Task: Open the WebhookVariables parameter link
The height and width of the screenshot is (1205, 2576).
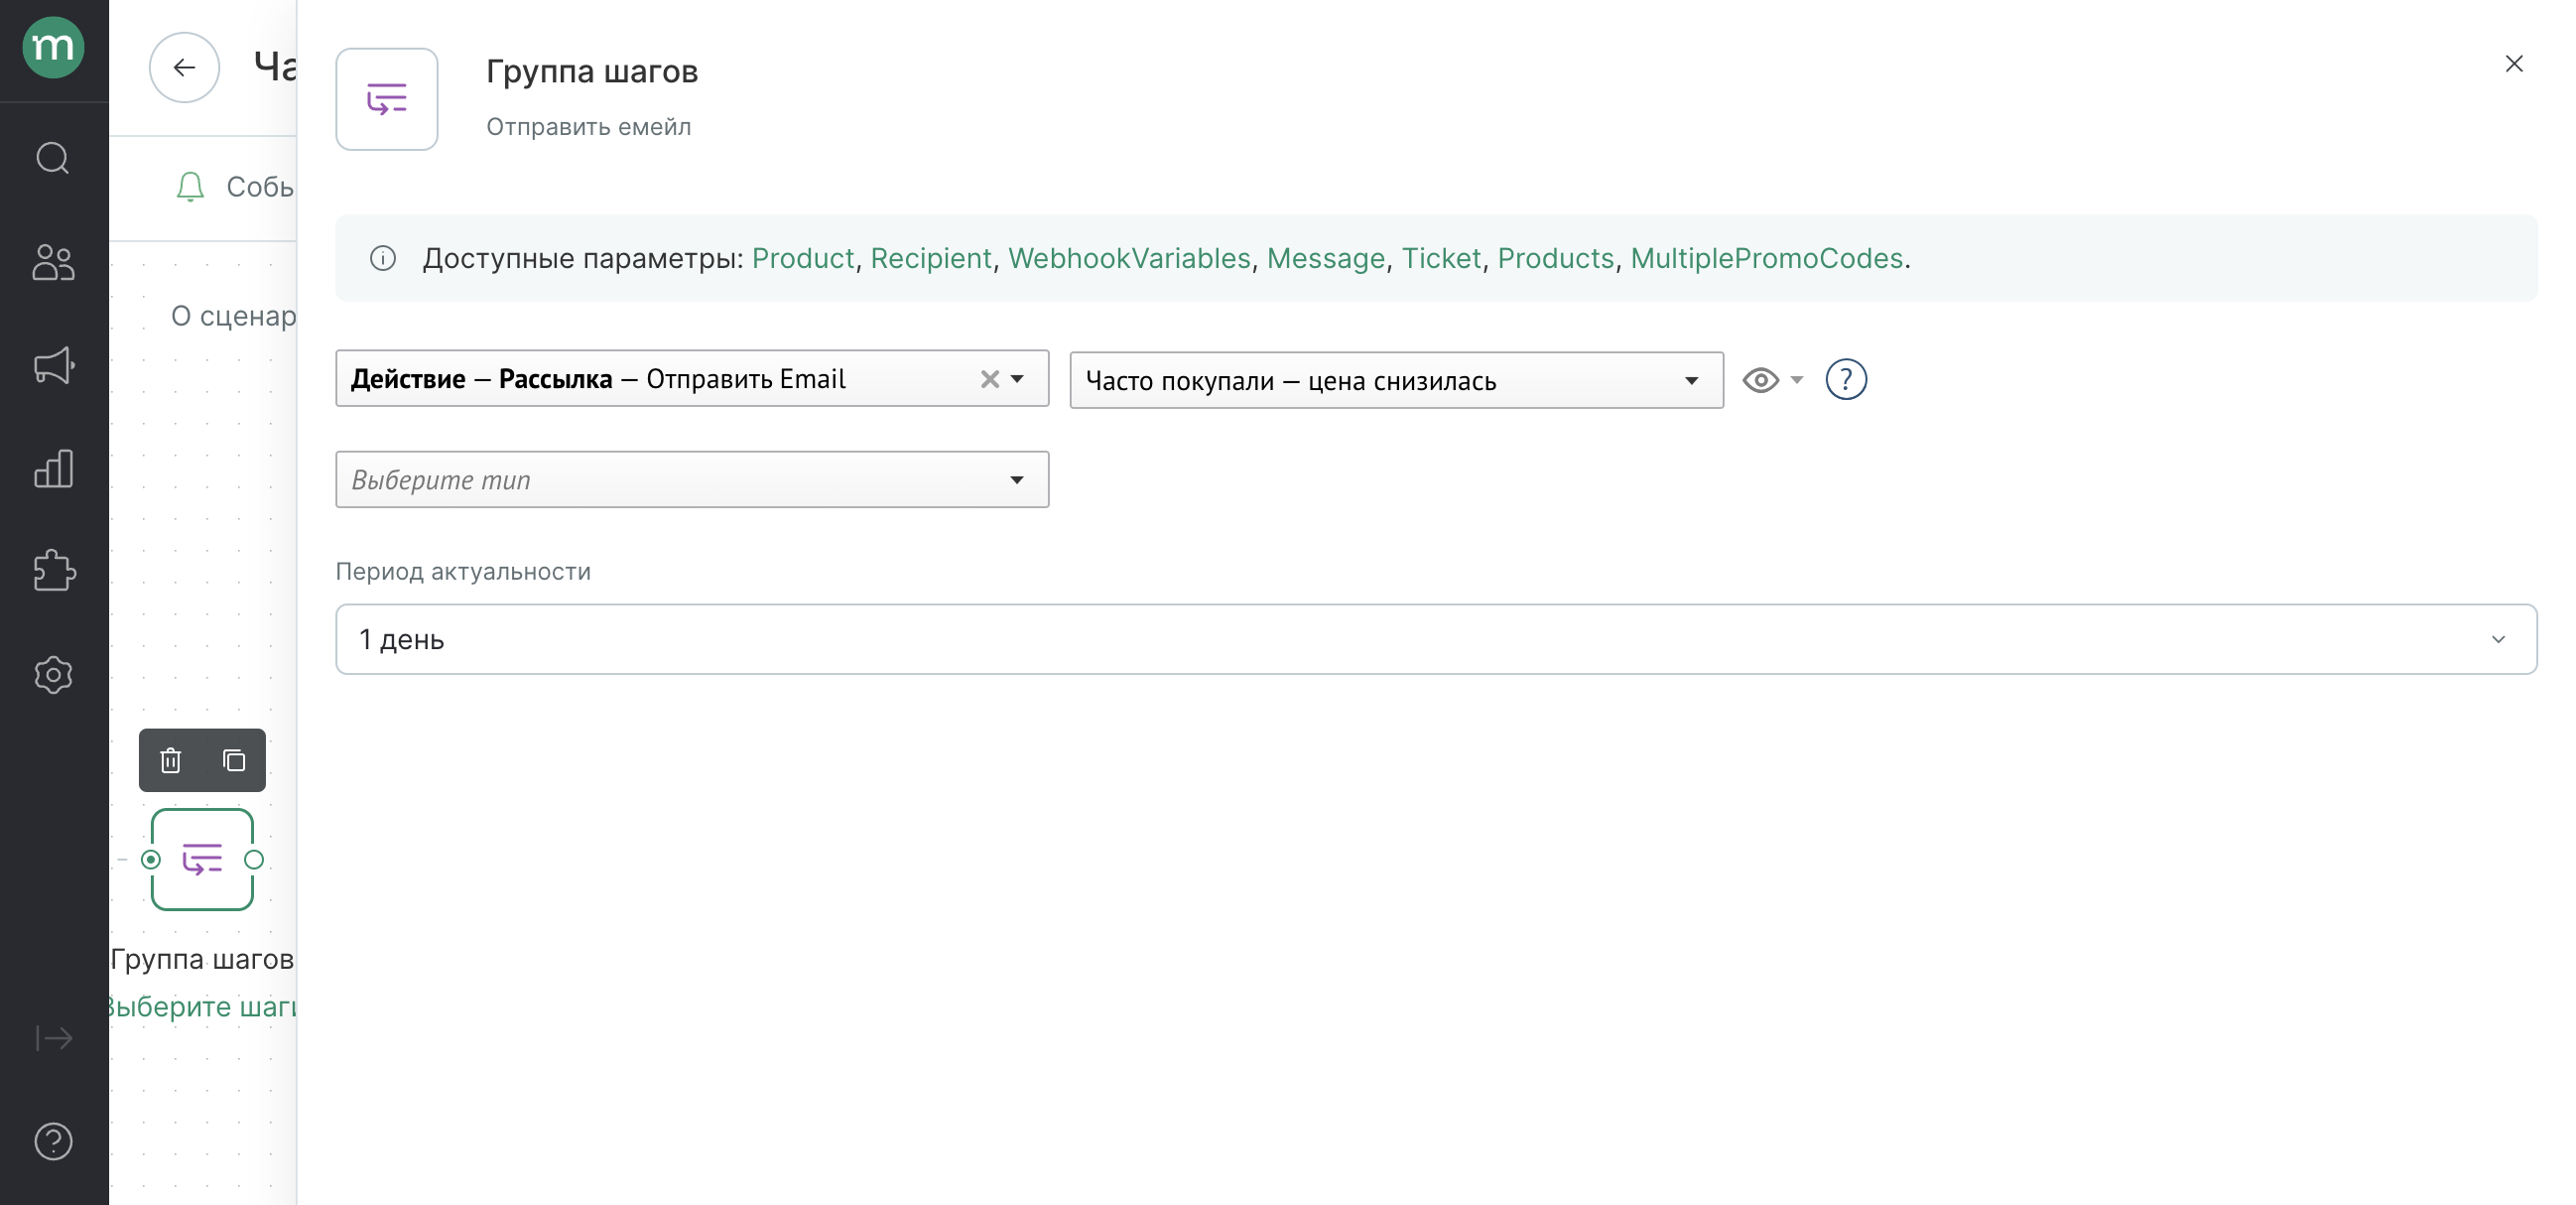Action: coord(1129,258)
